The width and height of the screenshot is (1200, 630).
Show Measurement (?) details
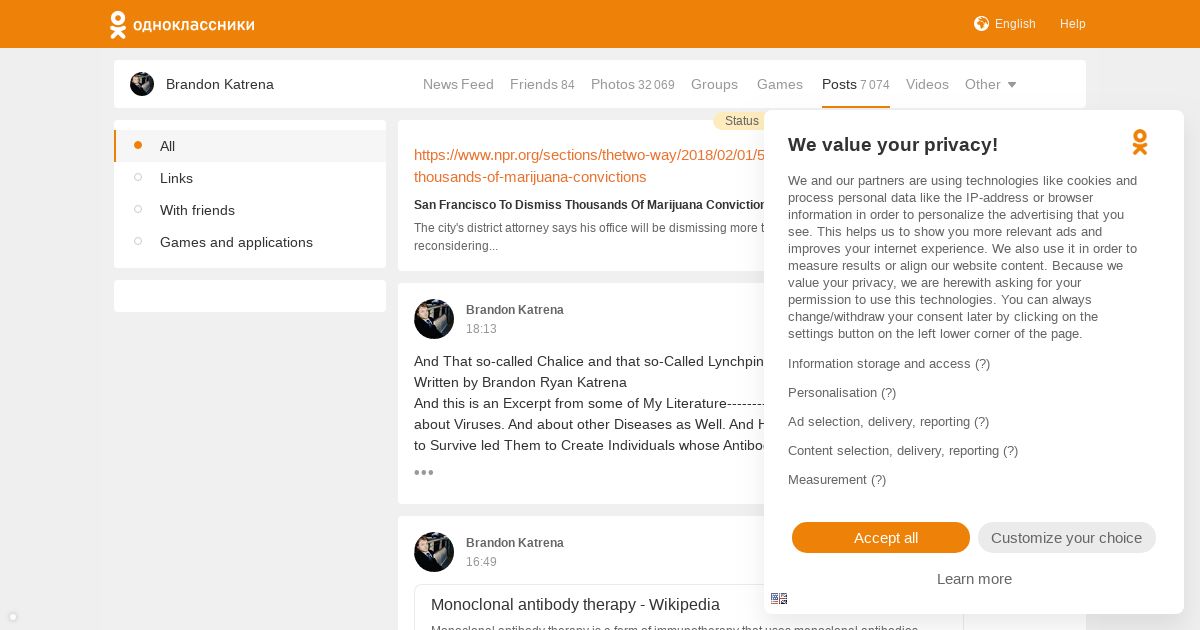[837, 480]
